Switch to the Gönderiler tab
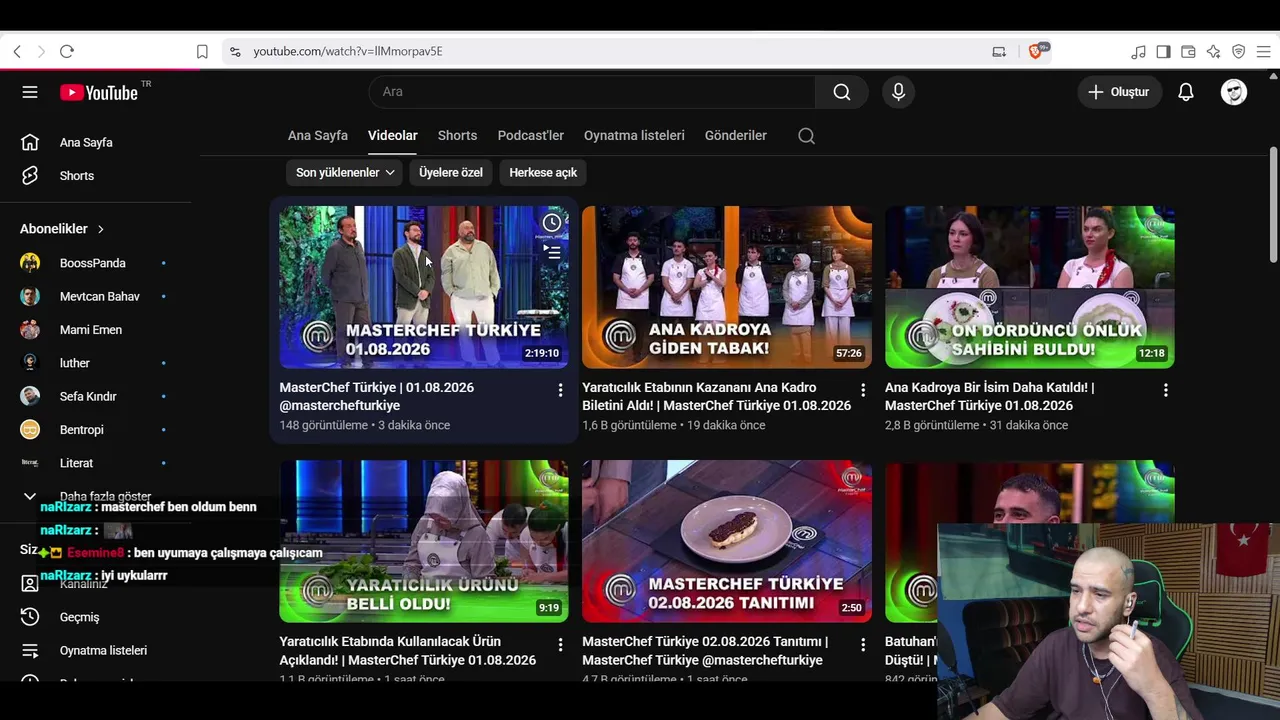1280x720 pixels. coord(736,136)
